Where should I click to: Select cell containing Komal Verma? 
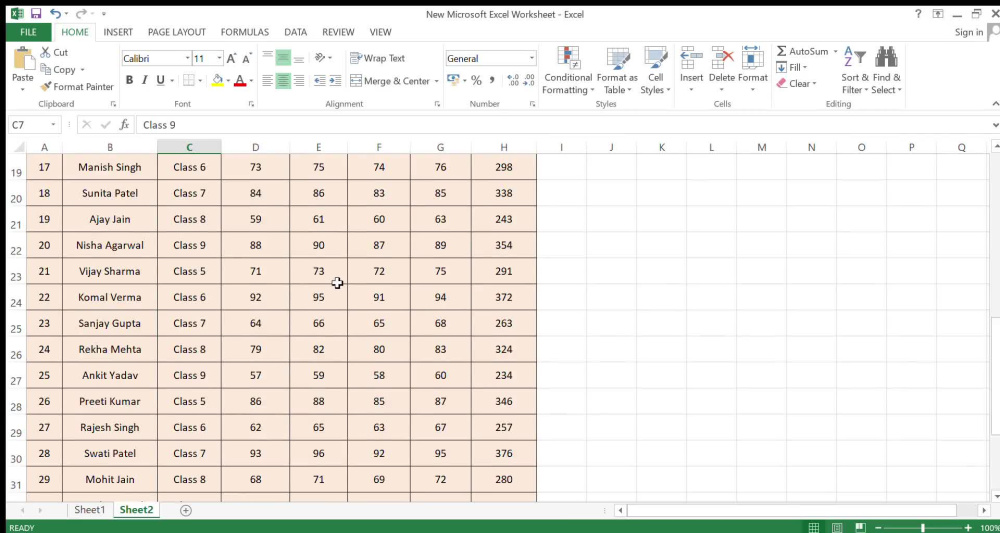[110, 297]
